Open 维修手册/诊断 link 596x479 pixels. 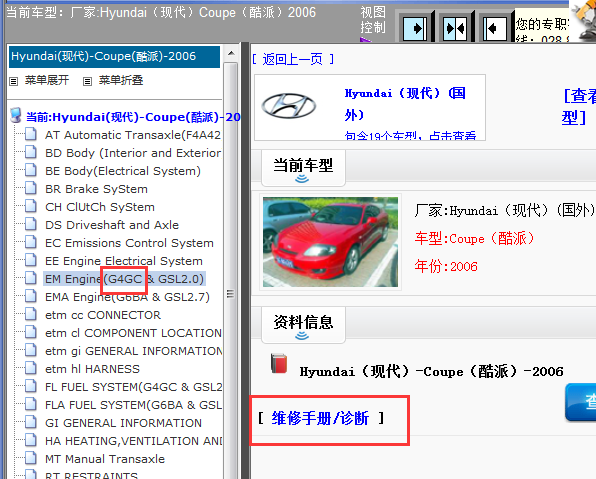click(x=320, y=418)
